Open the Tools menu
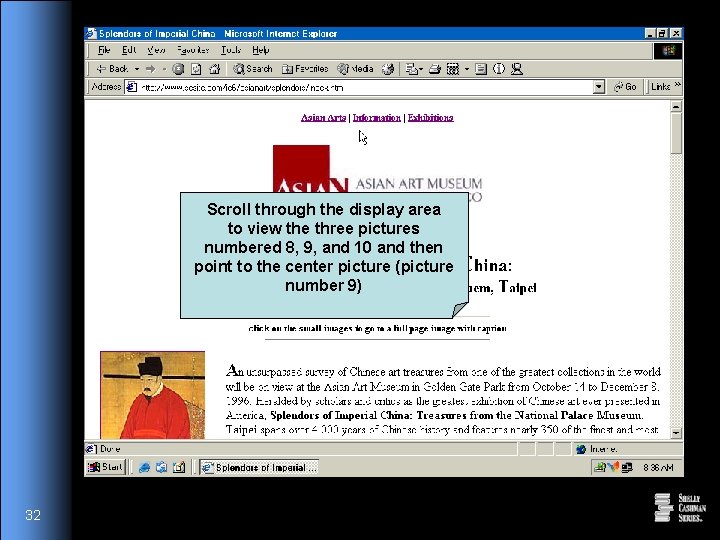Image resolution: width=720 pixels, height=540 pixels. pos(231,50)
